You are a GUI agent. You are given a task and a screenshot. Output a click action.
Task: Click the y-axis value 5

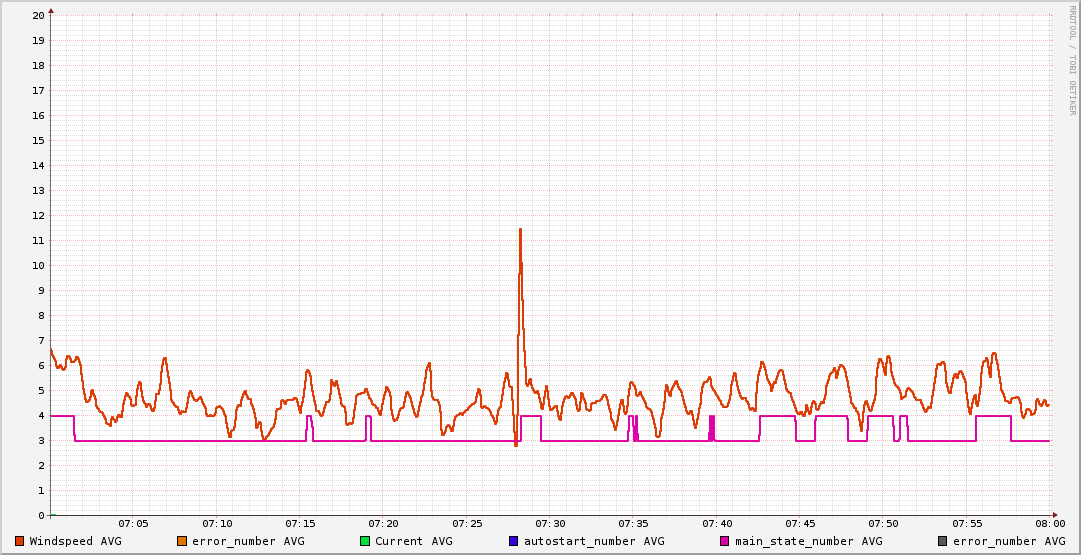[x=41, y=390]
